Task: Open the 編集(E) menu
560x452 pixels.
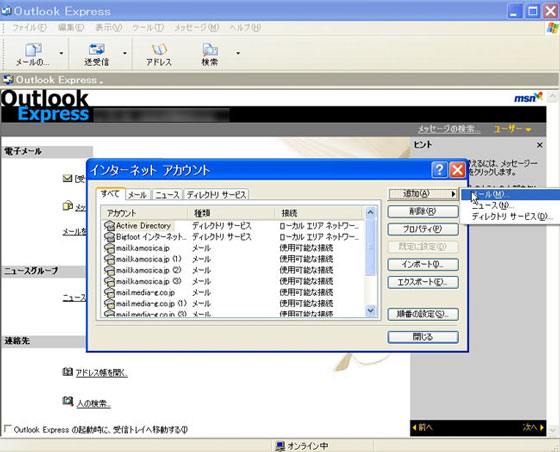Action: [71, 27]
